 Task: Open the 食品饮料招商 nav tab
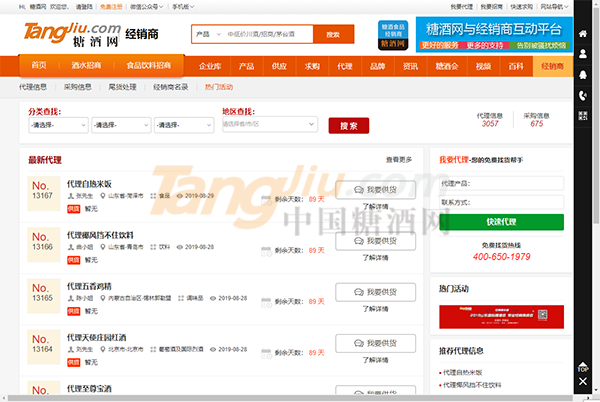click(149, 65)
